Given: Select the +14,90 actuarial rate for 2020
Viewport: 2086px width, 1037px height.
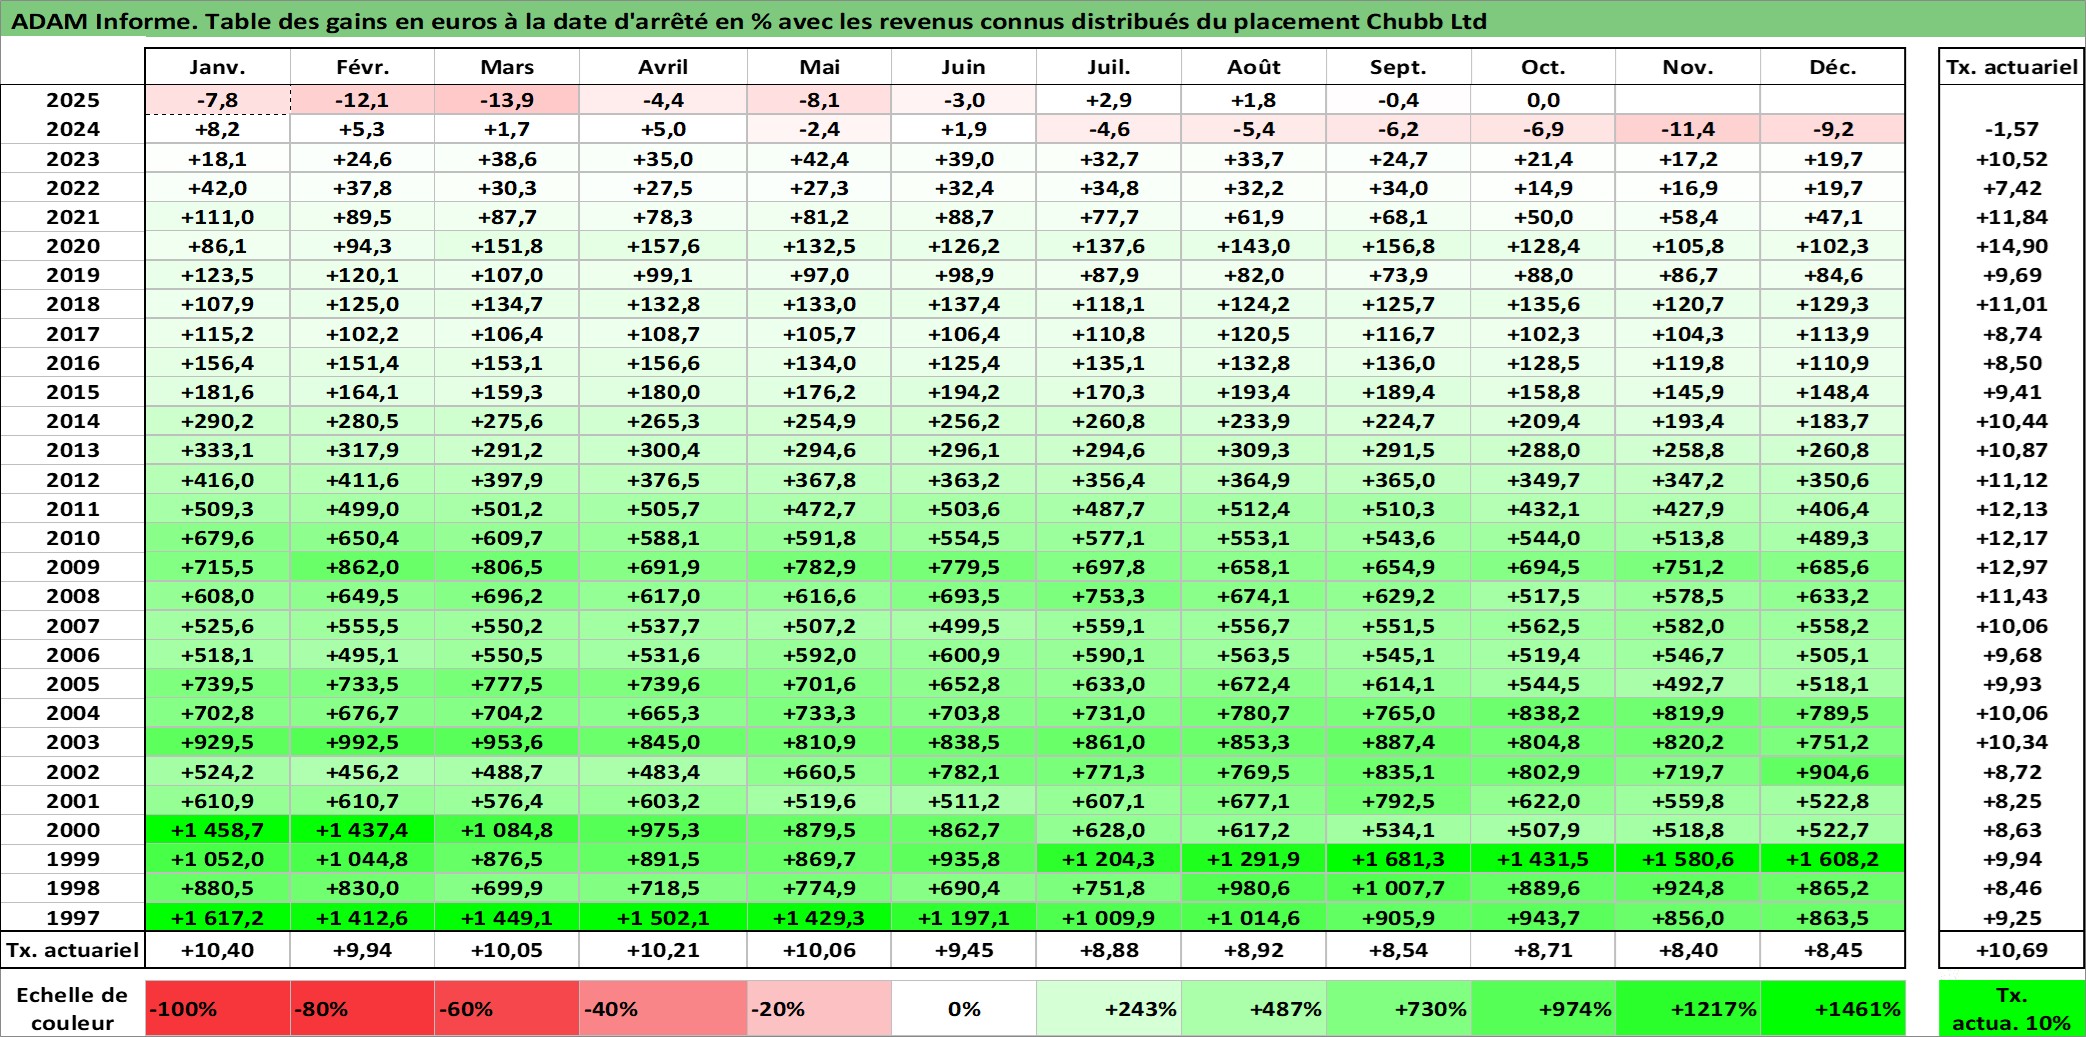Looking at the screenshot, I should click(2012, 246).
